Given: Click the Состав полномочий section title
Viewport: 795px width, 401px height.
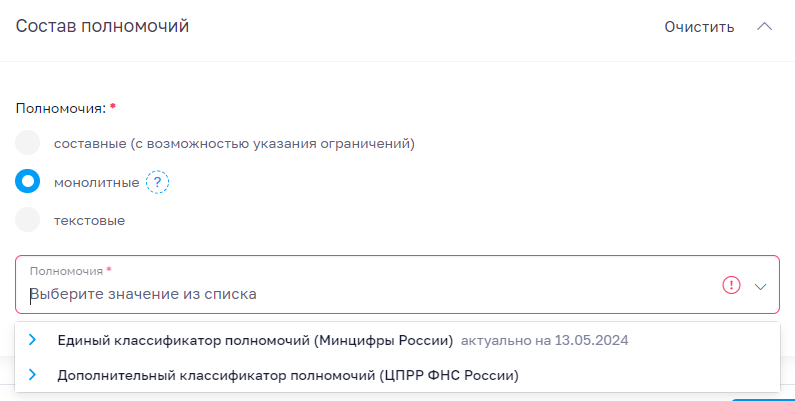Looking at the screenshot, I should [x=102, y=26].
